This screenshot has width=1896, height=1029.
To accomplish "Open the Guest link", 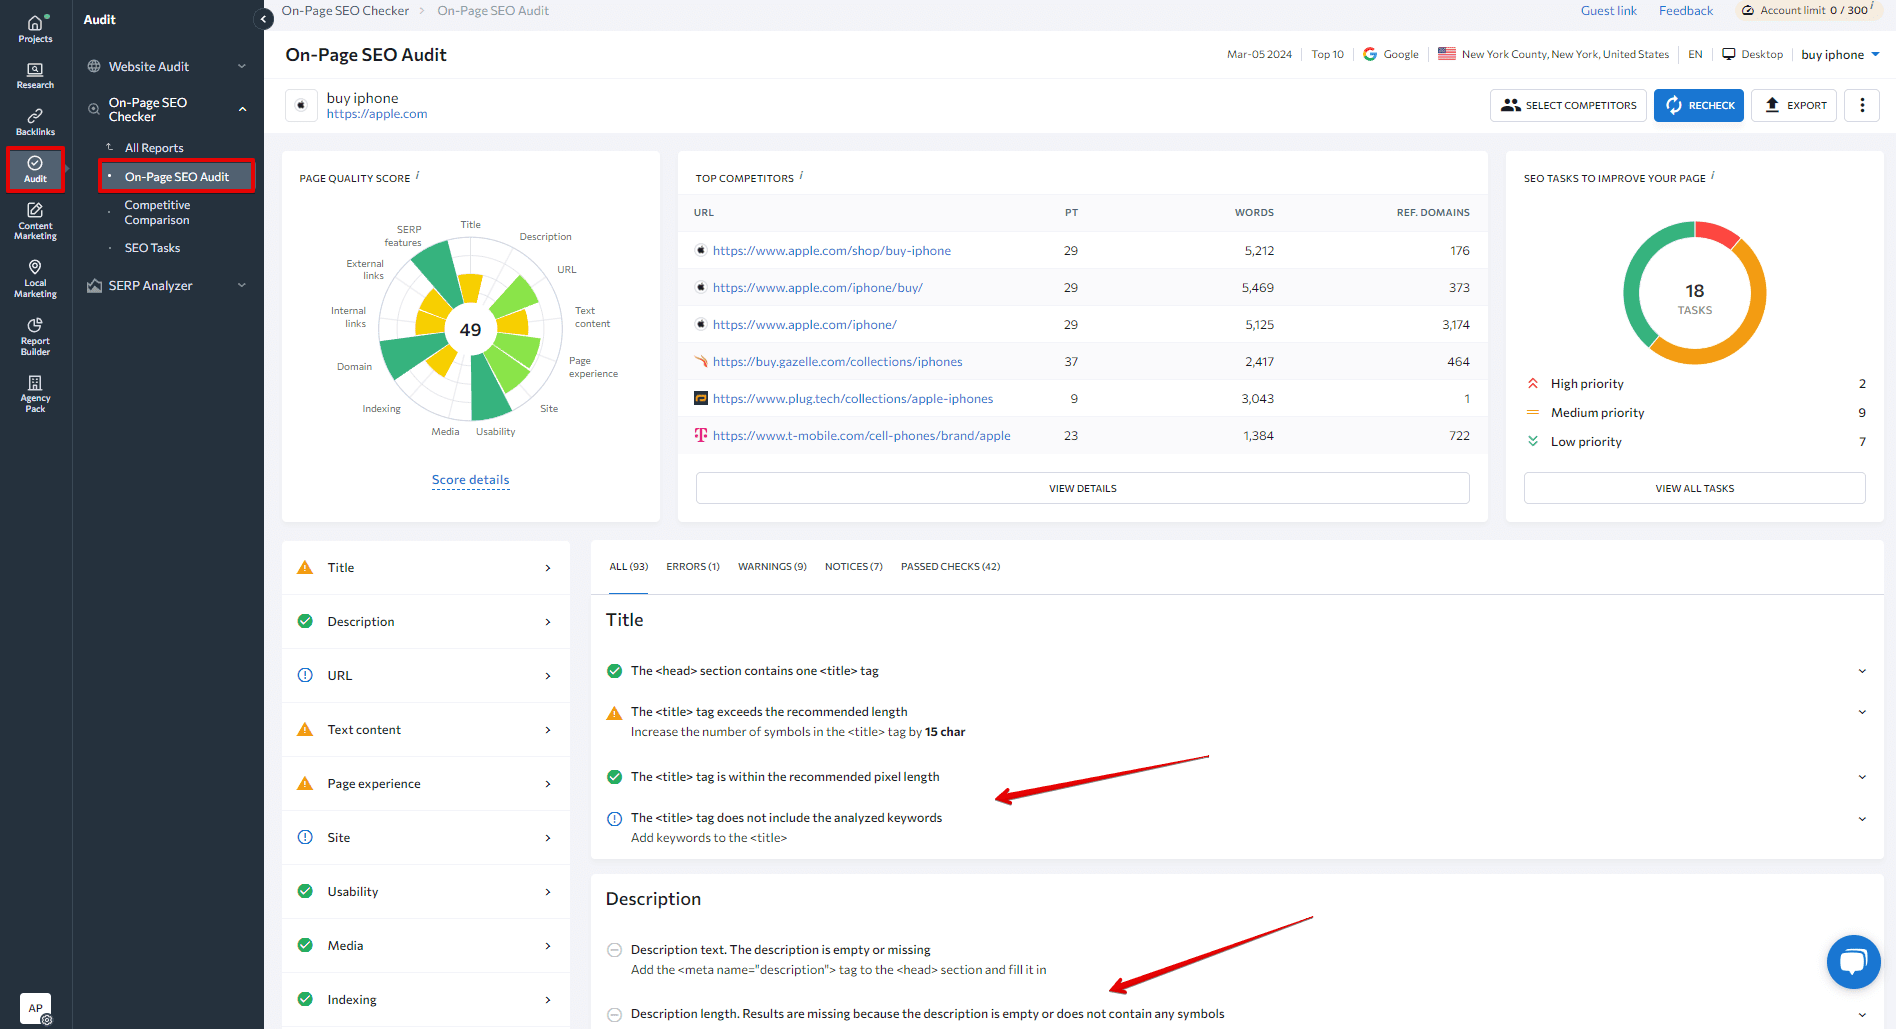I will (1608, 11).
